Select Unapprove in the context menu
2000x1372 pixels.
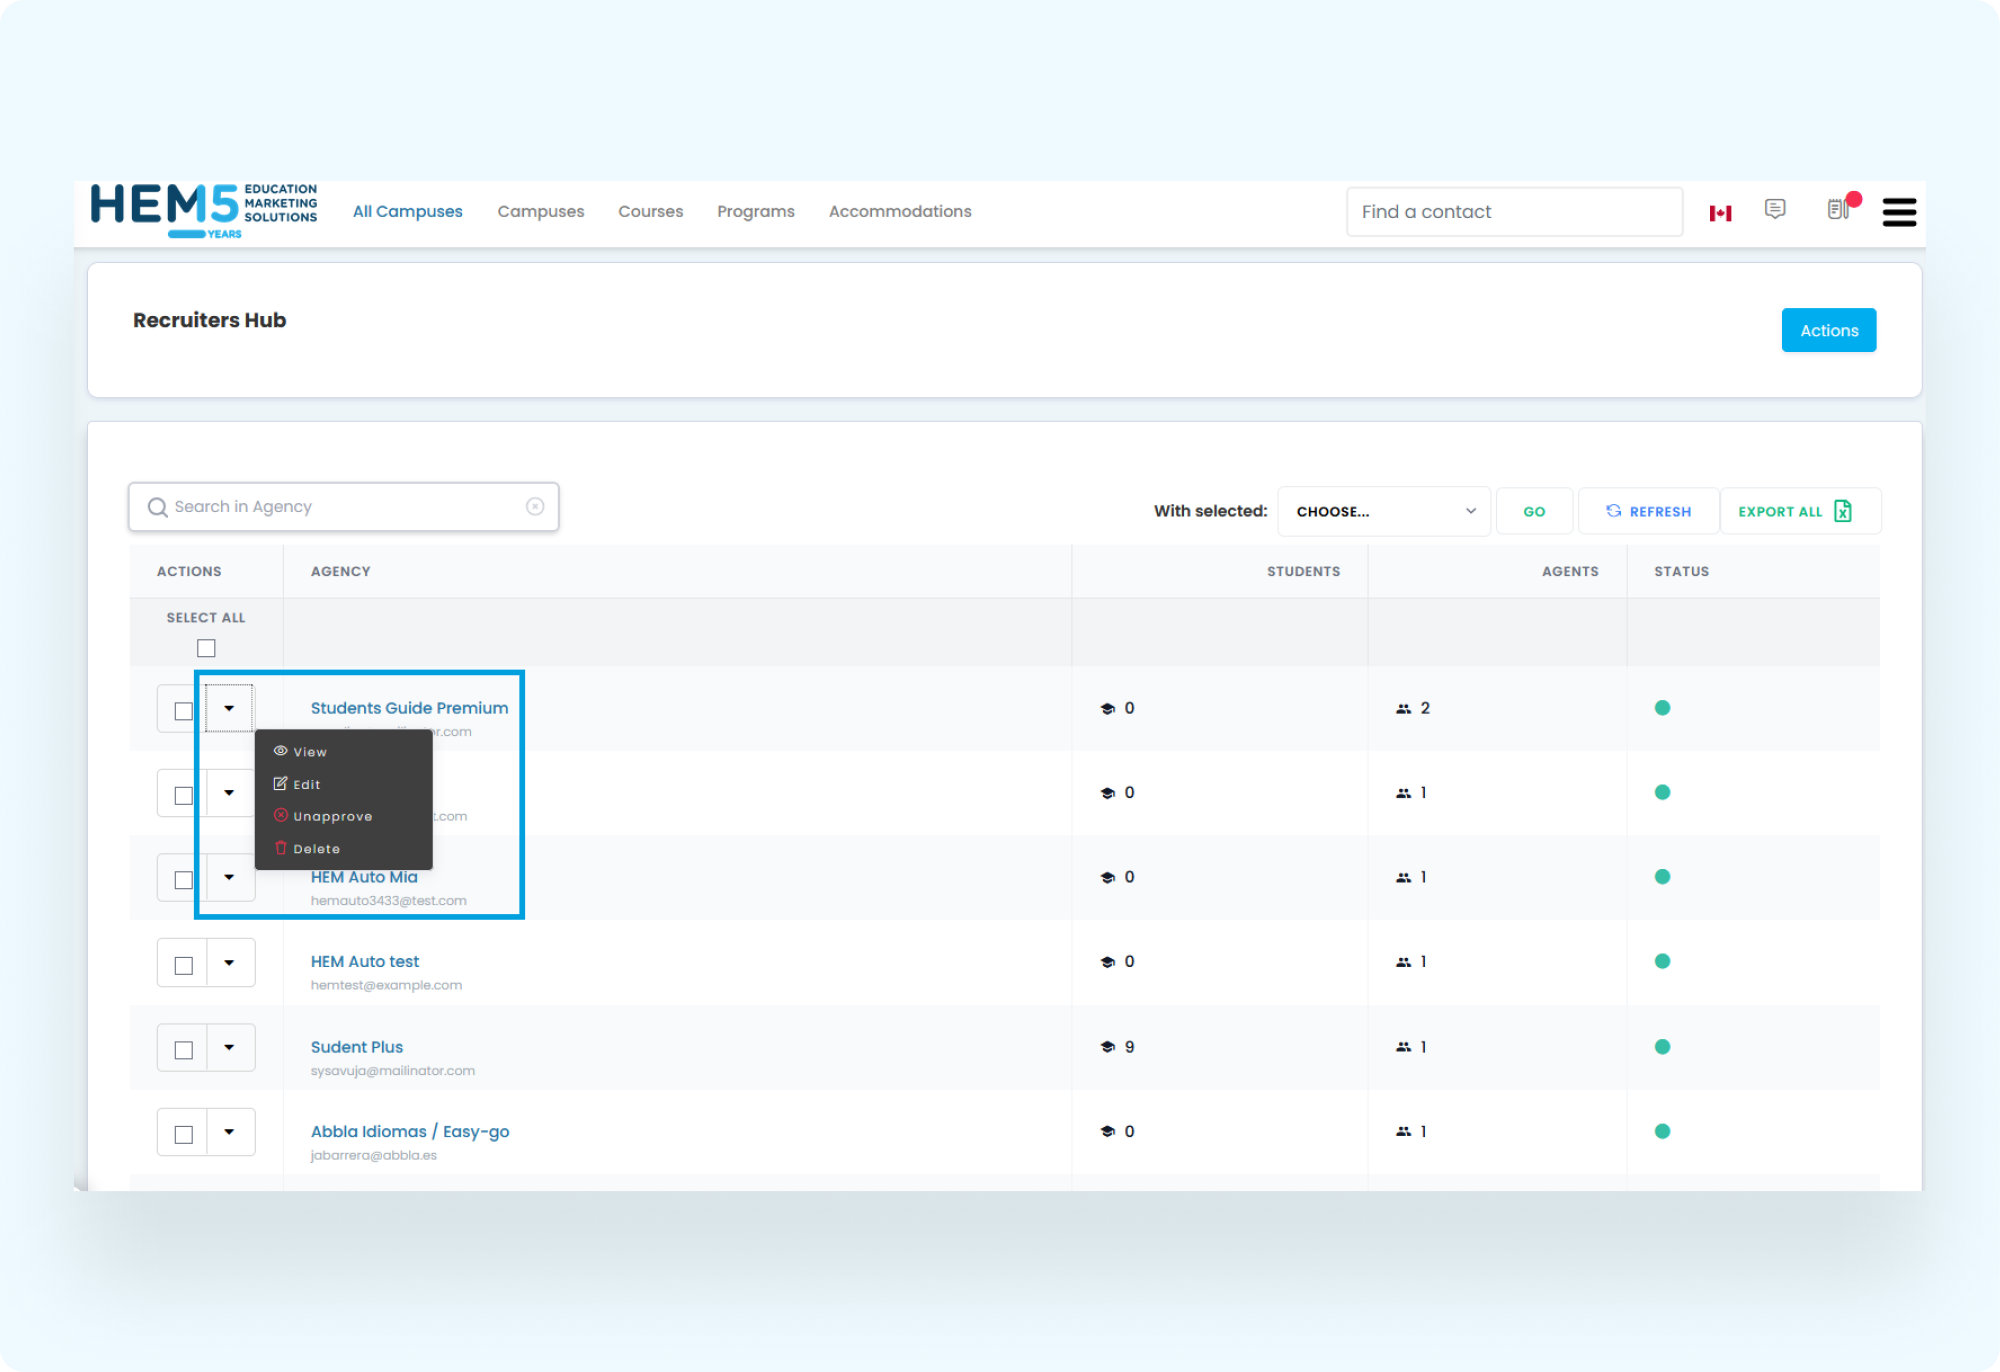[332, 817]
